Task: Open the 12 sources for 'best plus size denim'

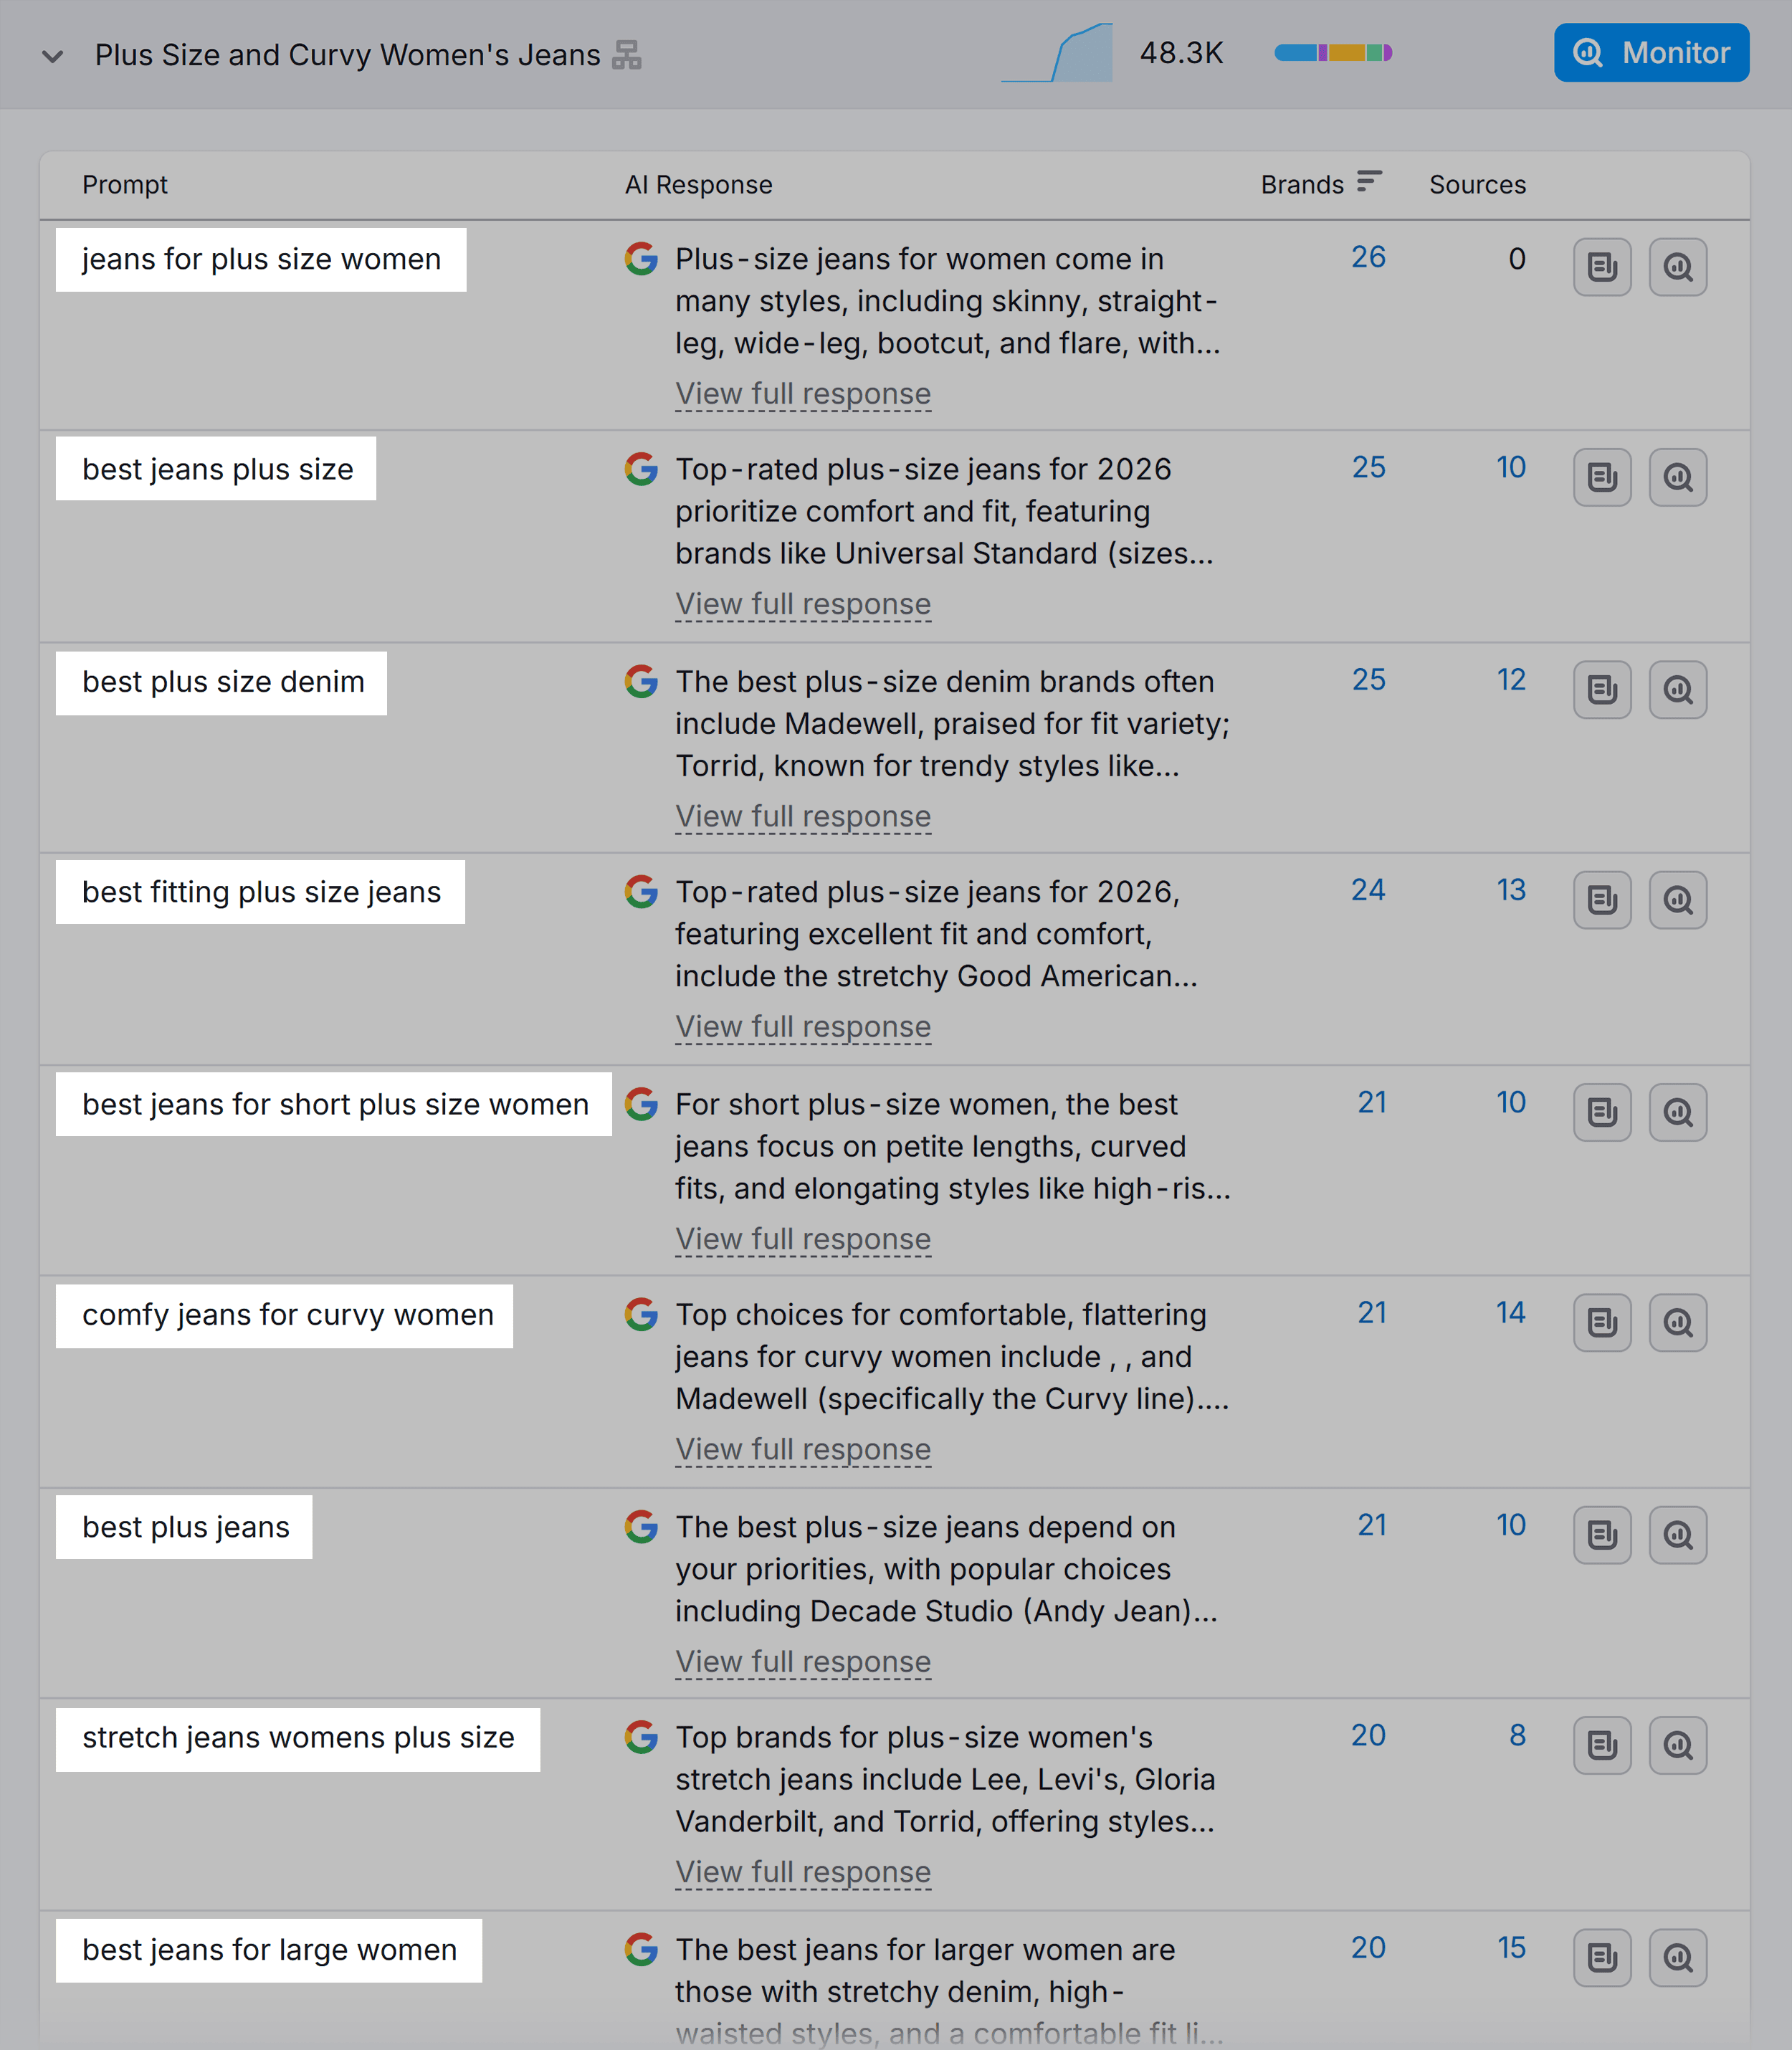Action: click(1510, 680)
